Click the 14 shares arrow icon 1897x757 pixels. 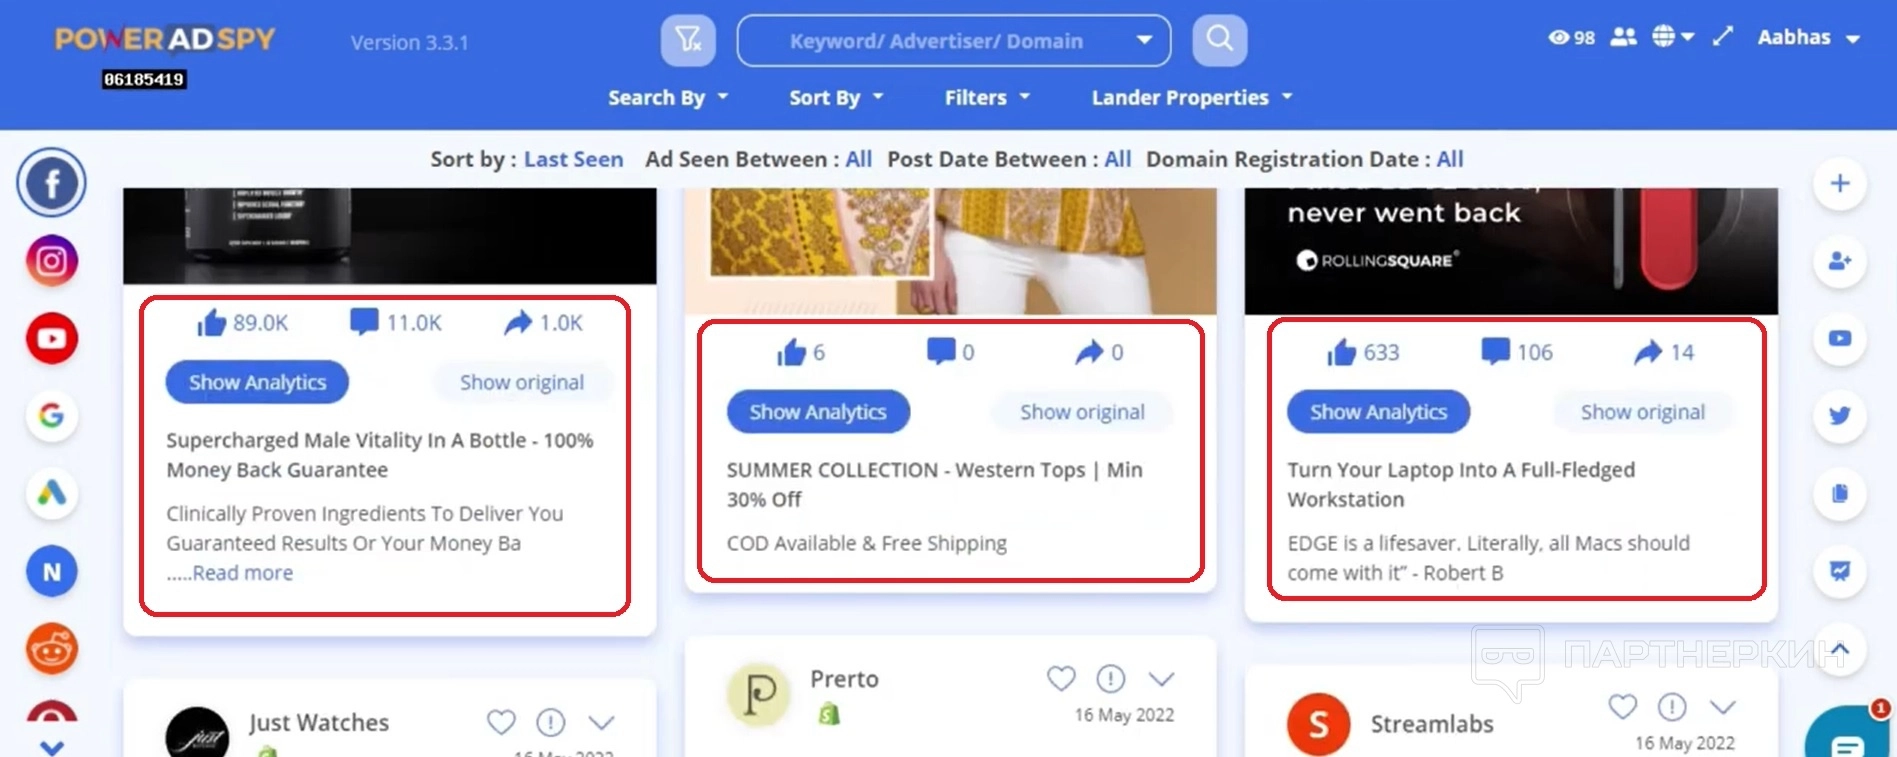point(1648,351)
